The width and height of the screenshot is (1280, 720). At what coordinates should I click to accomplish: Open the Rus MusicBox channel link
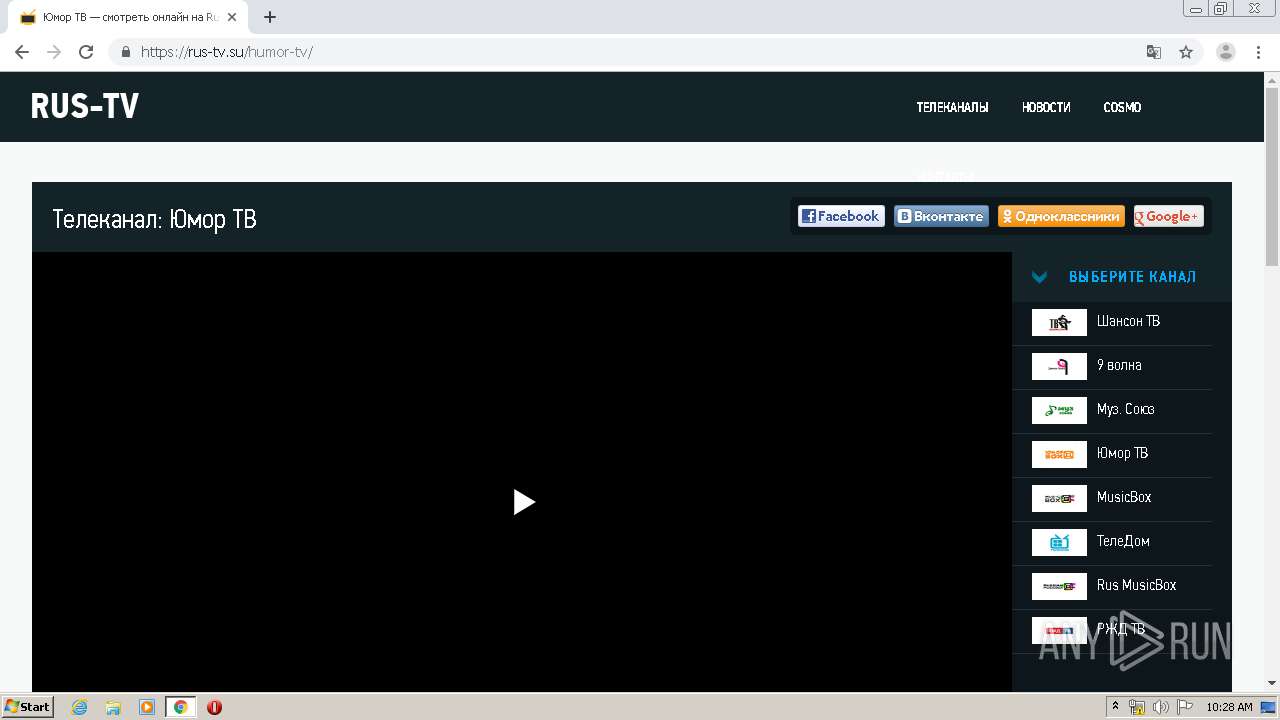1136,585
